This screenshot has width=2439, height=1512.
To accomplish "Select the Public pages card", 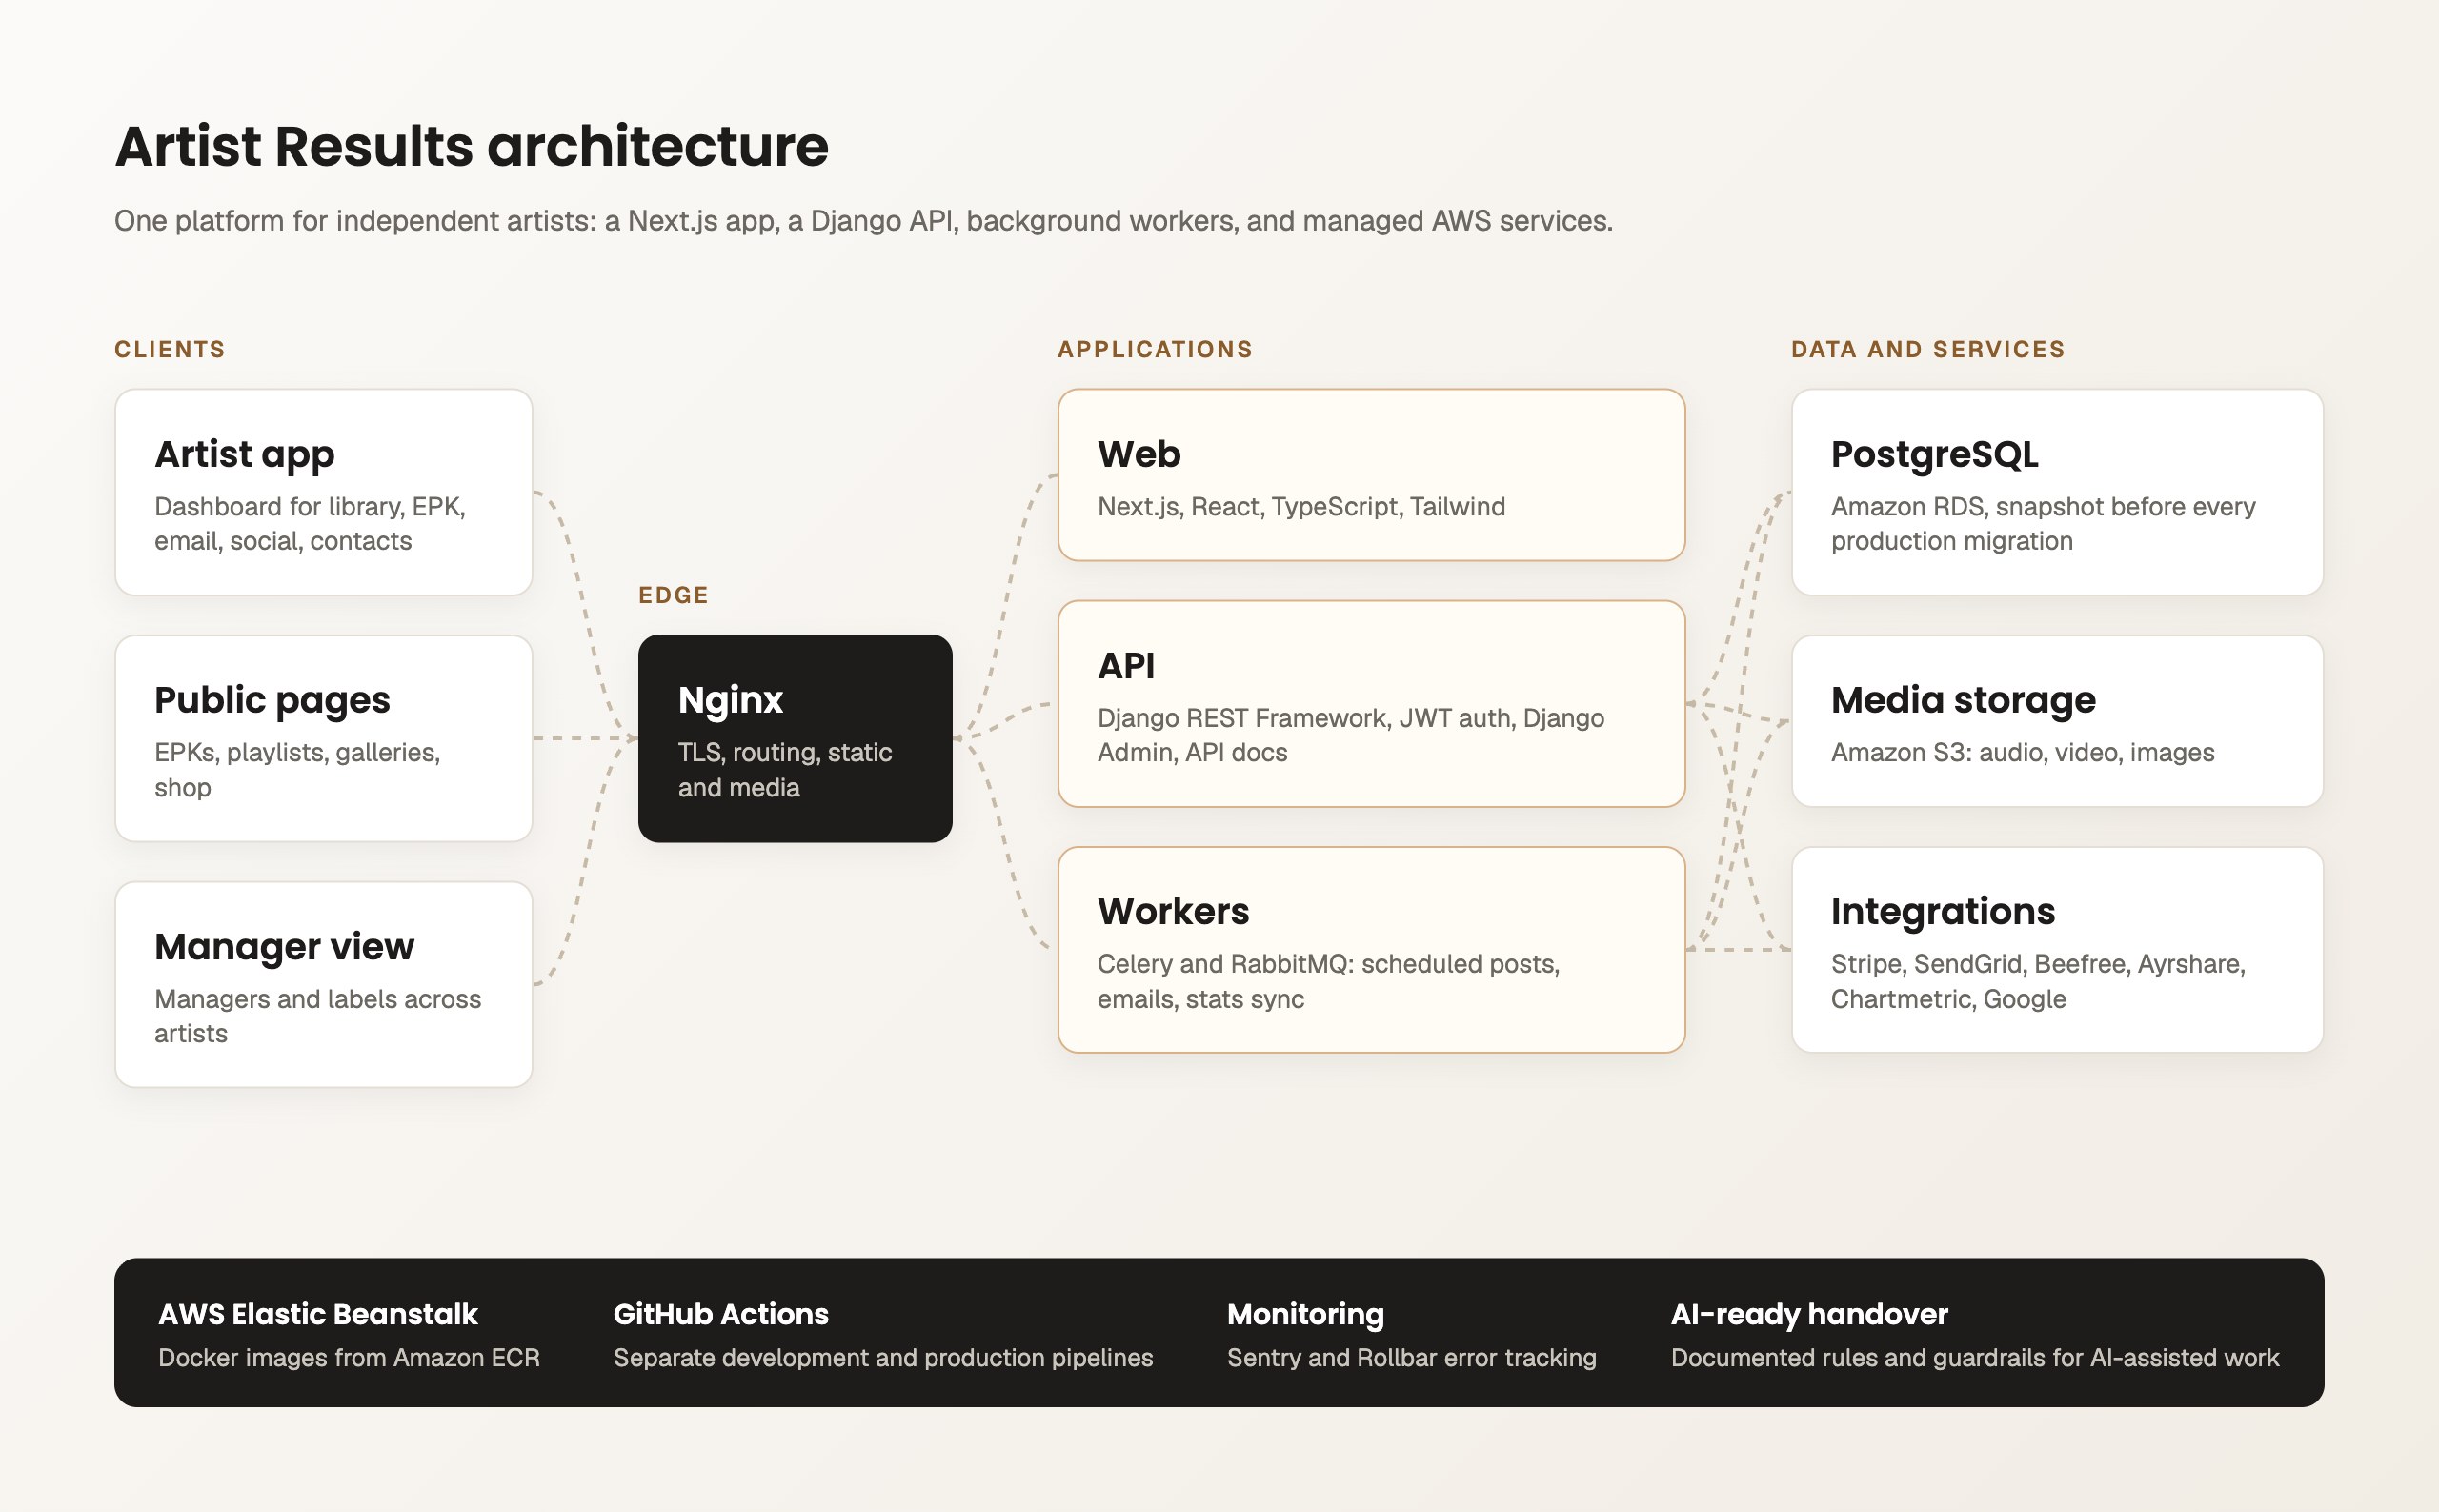I will click(x=323, y=738).
